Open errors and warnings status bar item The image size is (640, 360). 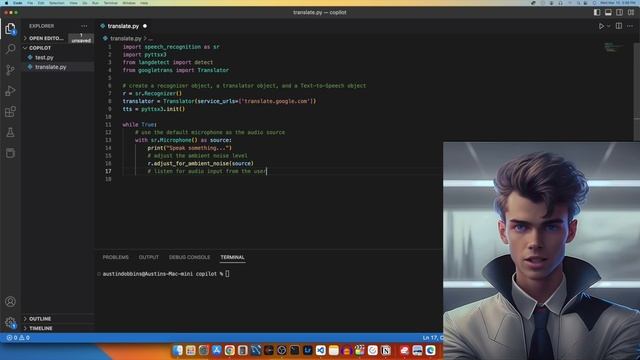18,338
